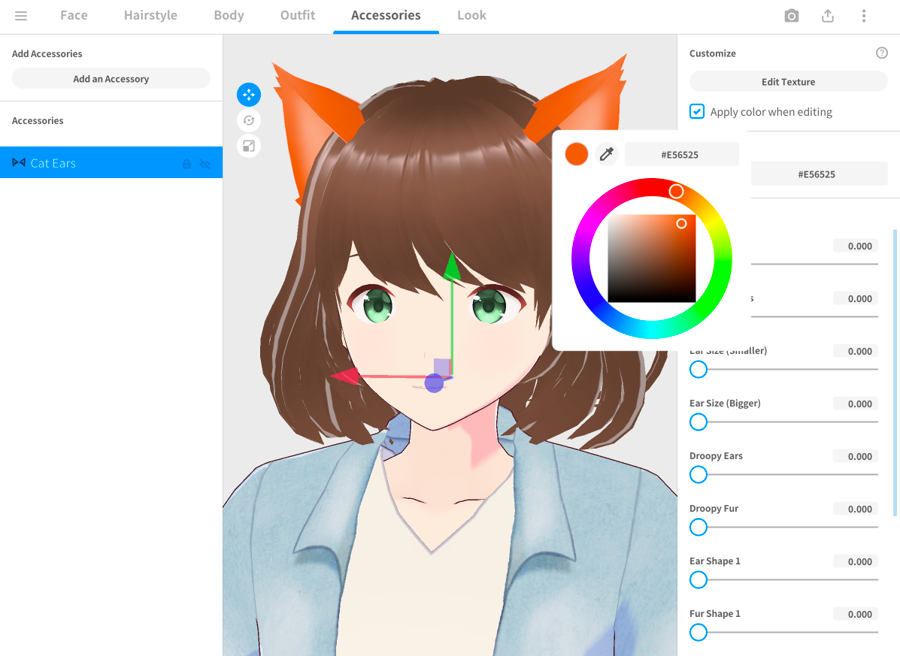
Task: Hide Cat Ears with visibility icon
Action: (206, 163)
